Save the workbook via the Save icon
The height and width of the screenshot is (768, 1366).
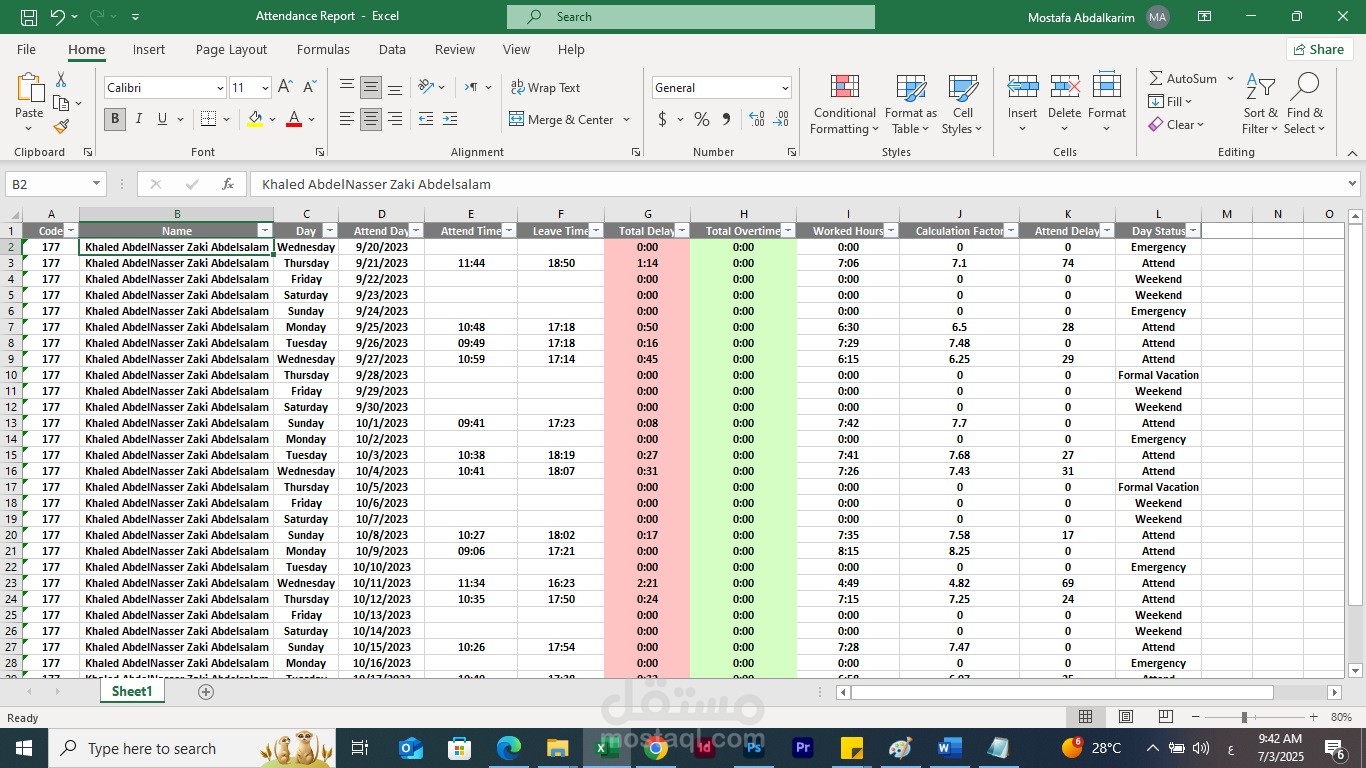[x=29, y=17]
